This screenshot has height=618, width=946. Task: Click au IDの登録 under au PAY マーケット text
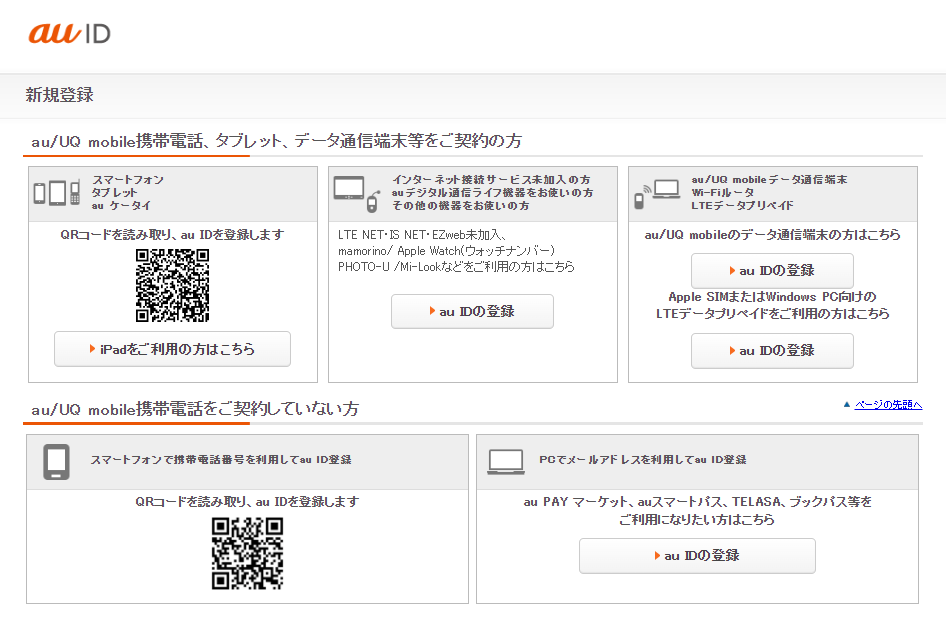click(x=697, y=556)
